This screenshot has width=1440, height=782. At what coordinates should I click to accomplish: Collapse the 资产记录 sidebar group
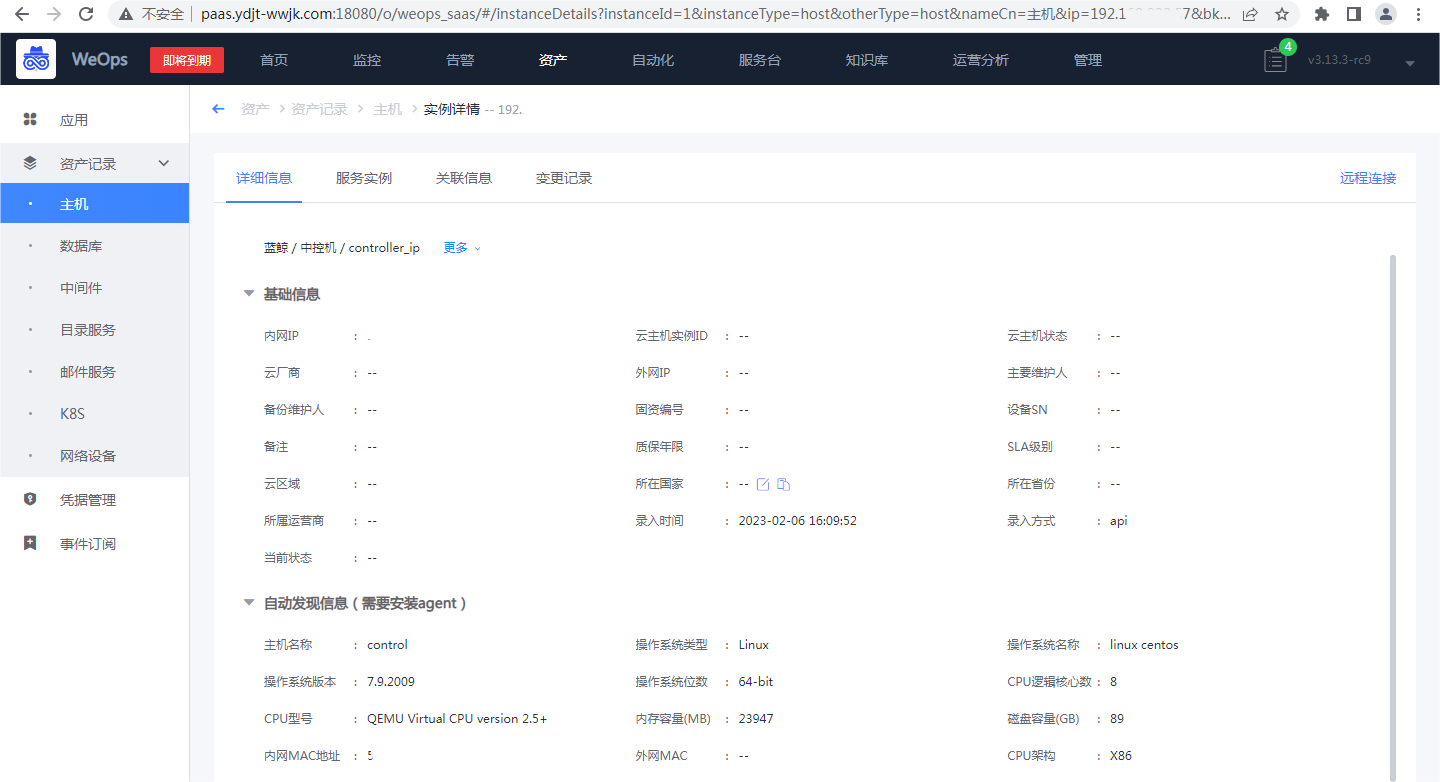164,163
